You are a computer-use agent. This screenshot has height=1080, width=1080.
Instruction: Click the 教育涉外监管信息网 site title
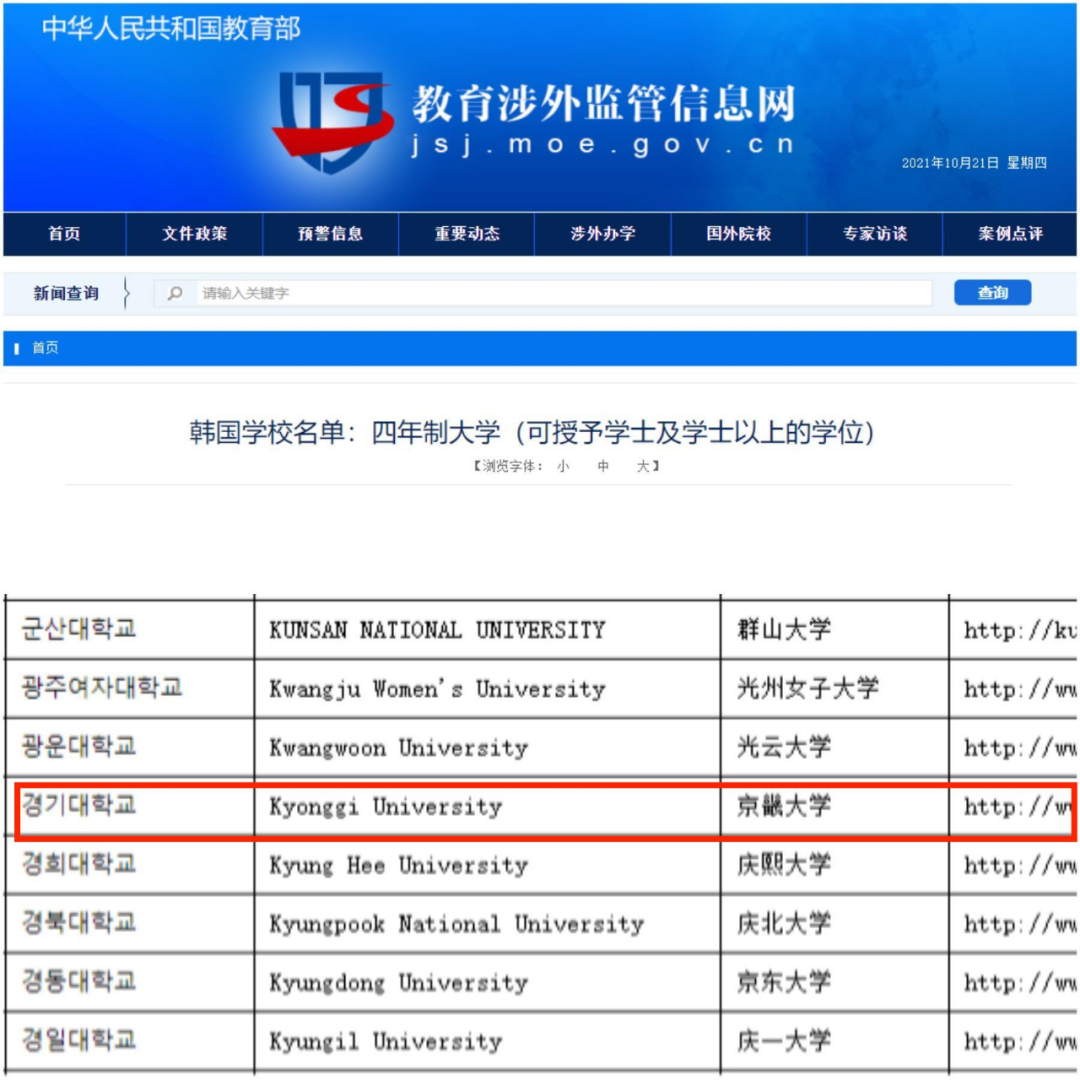(604, 104)
